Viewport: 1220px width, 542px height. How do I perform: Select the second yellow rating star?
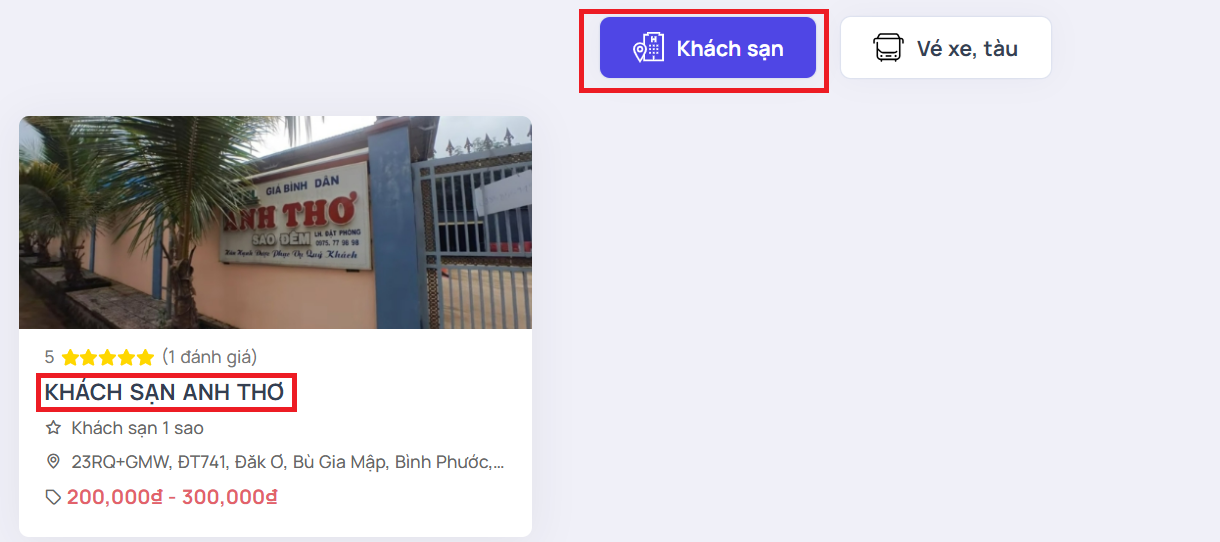[x=89, y=357]
